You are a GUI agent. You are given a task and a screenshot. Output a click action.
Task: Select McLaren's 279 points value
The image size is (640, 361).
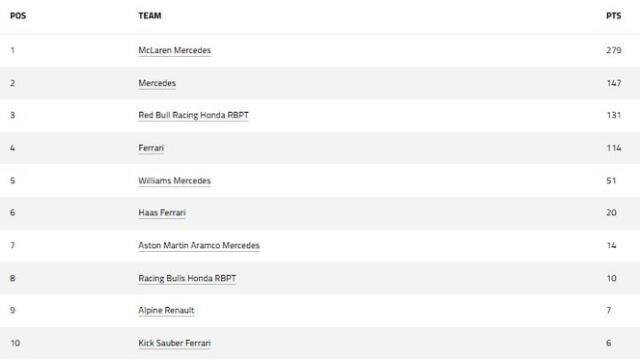[x=614, y=50]
